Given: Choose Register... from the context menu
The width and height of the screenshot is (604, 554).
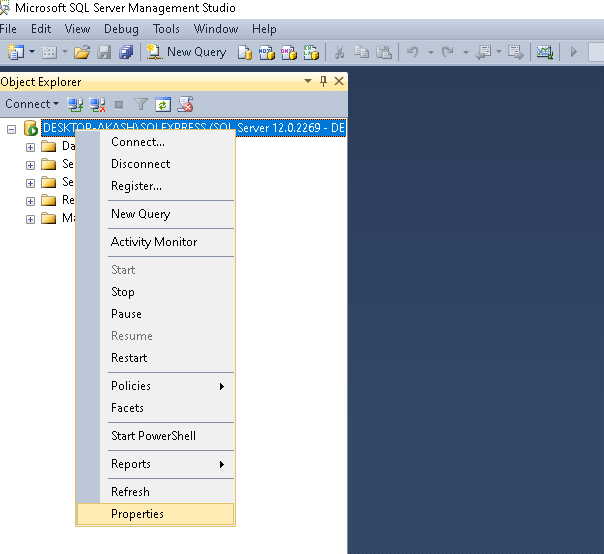Looking at the screenshot, I should (155, 186).
